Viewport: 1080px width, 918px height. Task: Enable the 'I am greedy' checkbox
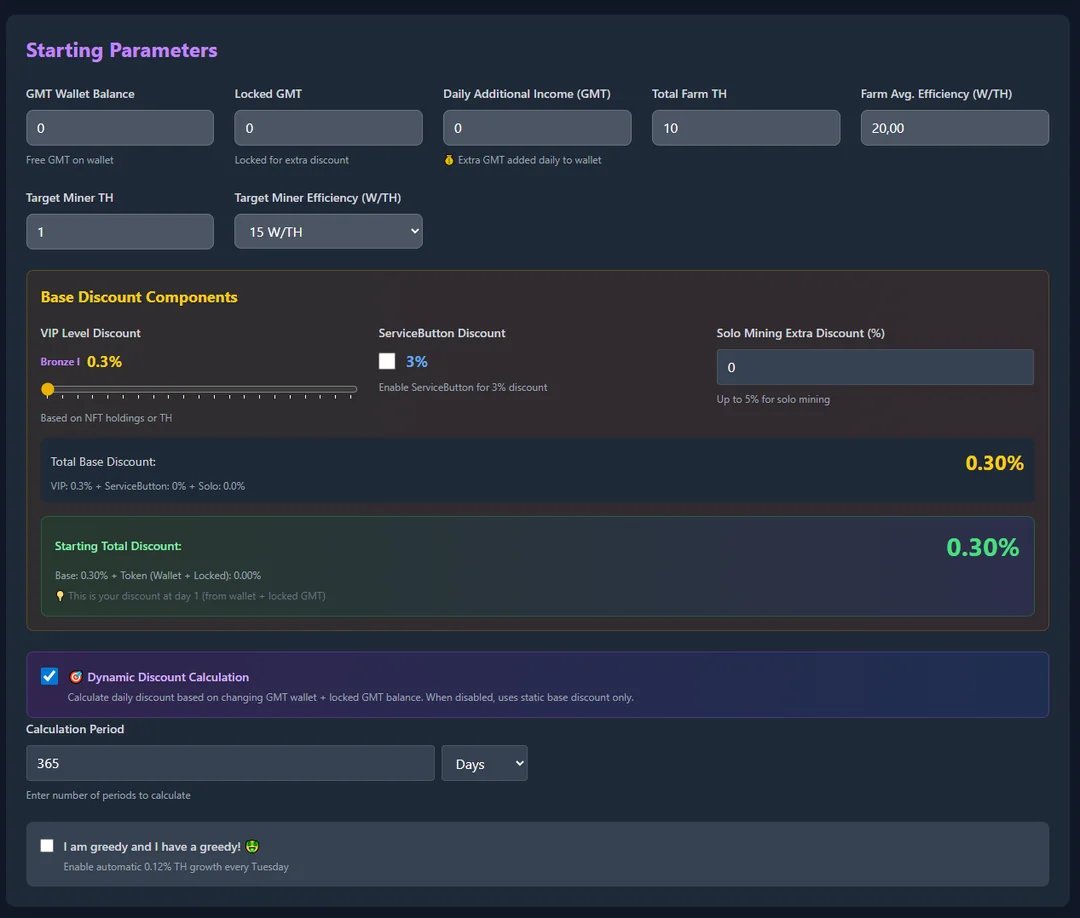(x=46, y=845)
